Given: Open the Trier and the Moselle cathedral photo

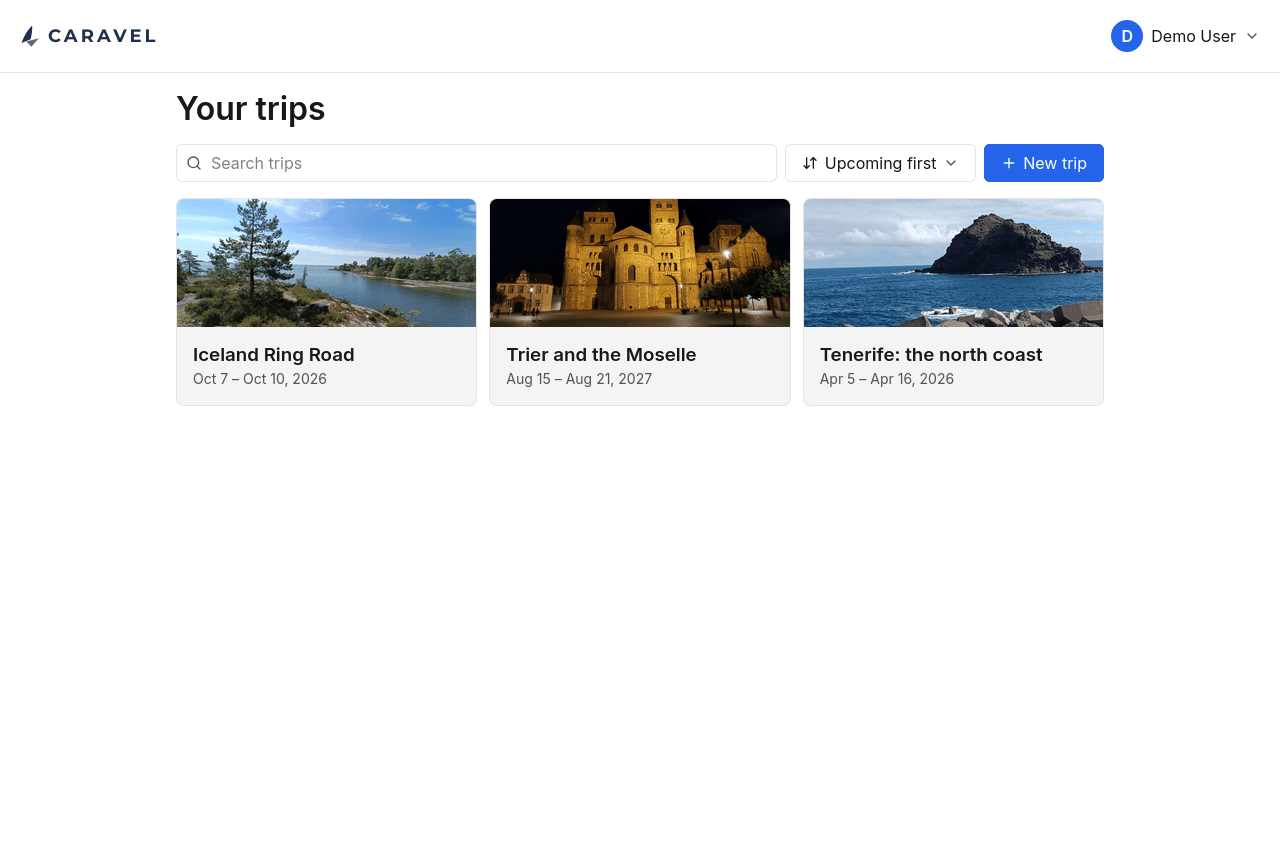Looking at the screenshot, I should coord(640,263).
